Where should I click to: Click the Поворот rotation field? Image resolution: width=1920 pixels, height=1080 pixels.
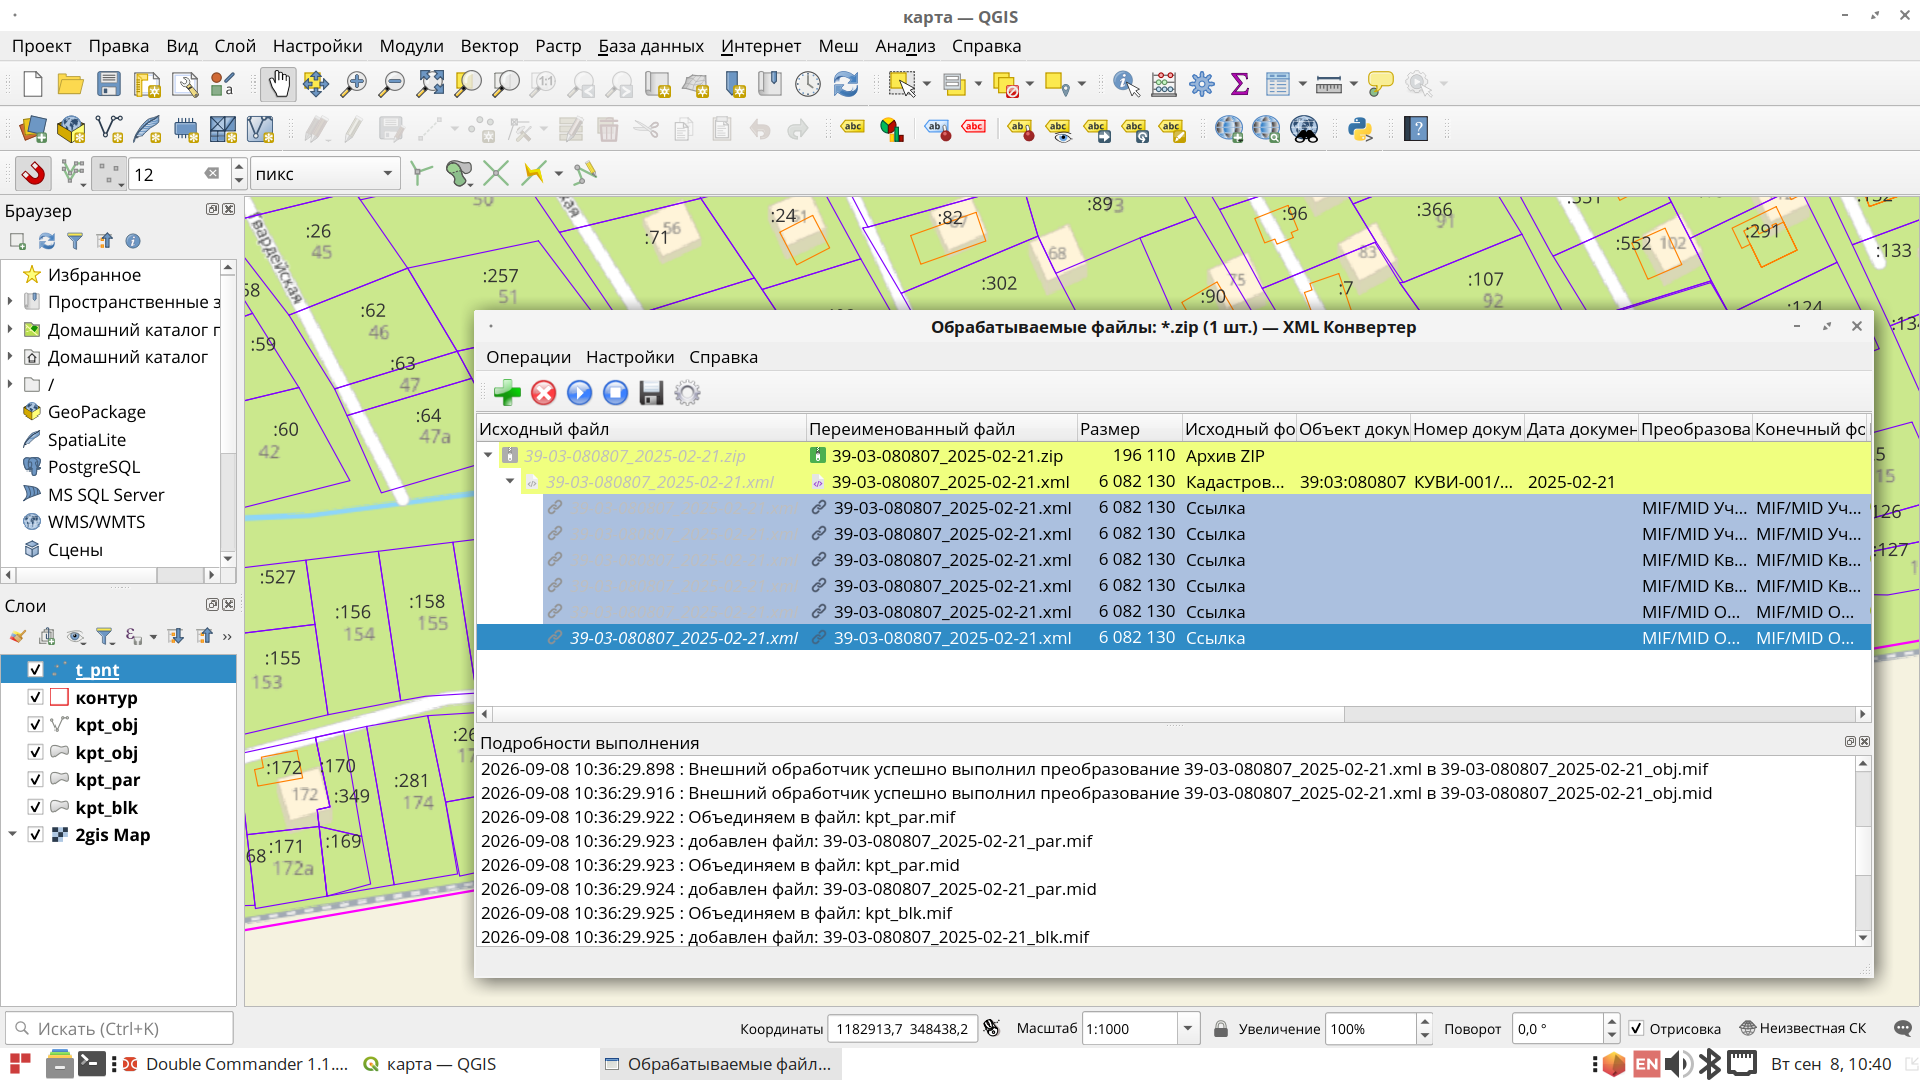pyautogui.click(x=1558, y=1029)
